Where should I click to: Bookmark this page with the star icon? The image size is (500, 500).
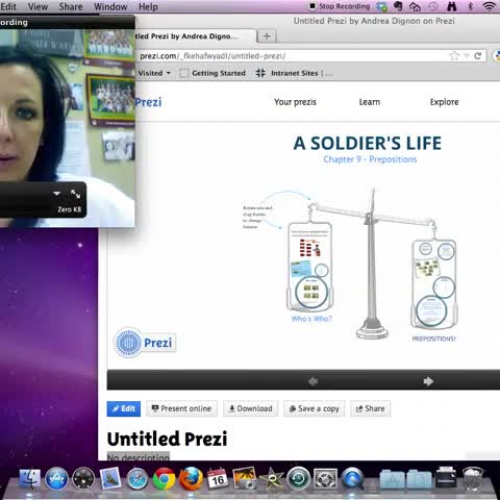pyautogui.click(x=454, y=56)
